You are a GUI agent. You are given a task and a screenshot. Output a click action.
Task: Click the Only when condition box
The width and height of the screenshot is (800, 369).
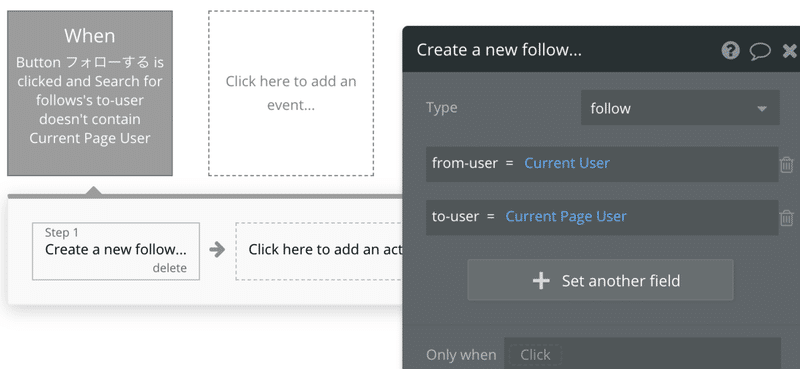(x=642, y=354)
